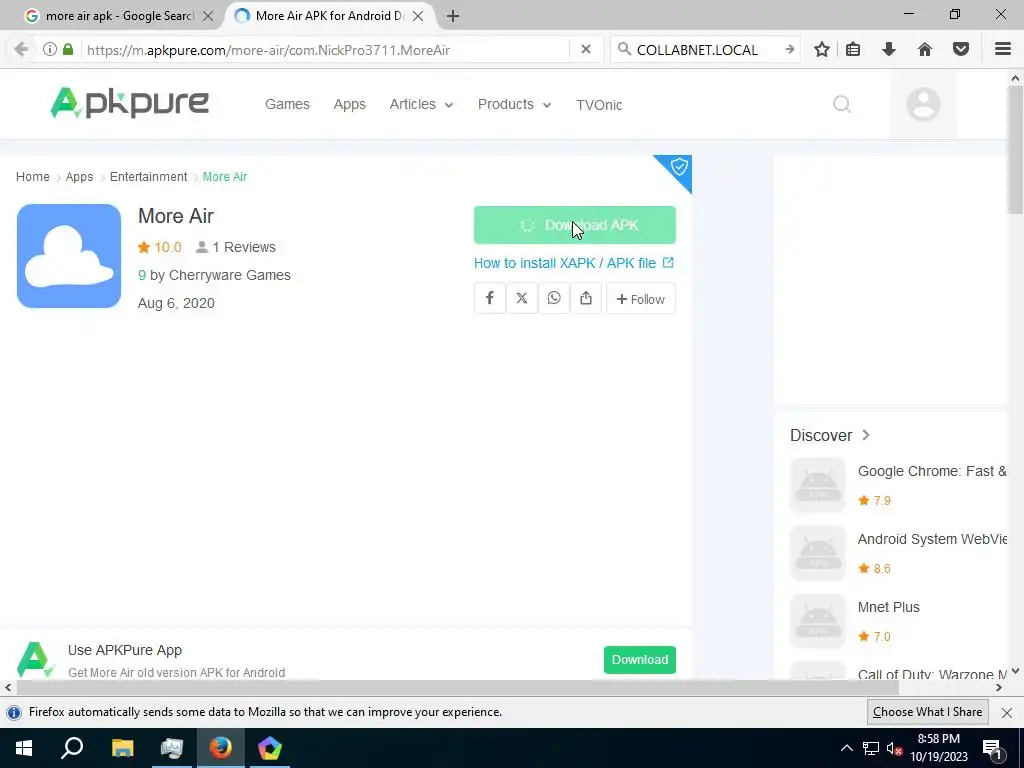Screen dimensions: 1024x768
Task: Open Android System WebView in Discover
Action: [x=932, y=539]
